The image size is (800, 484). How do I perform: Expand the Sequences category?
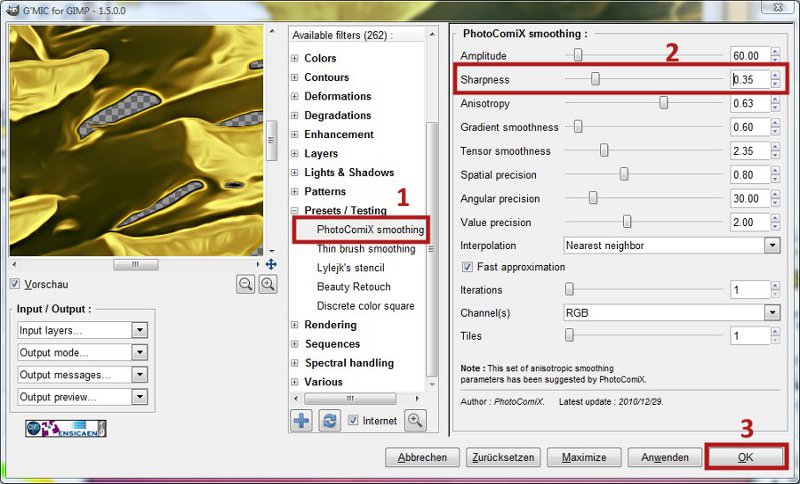pyautogui.click(x=295, y=344)
